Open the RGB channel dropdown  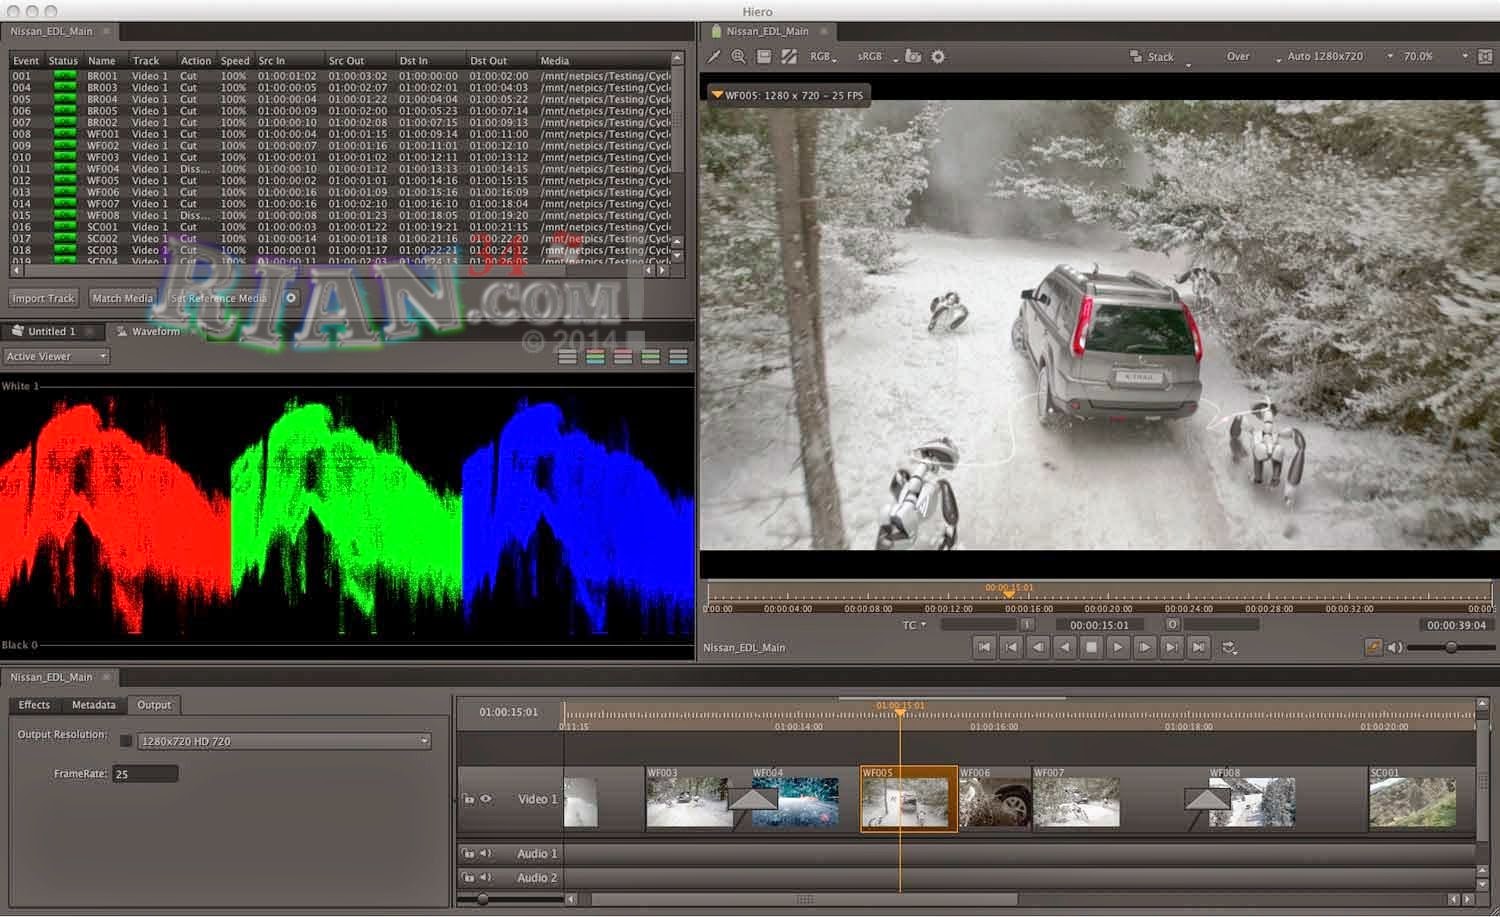[x=823, y=57]
